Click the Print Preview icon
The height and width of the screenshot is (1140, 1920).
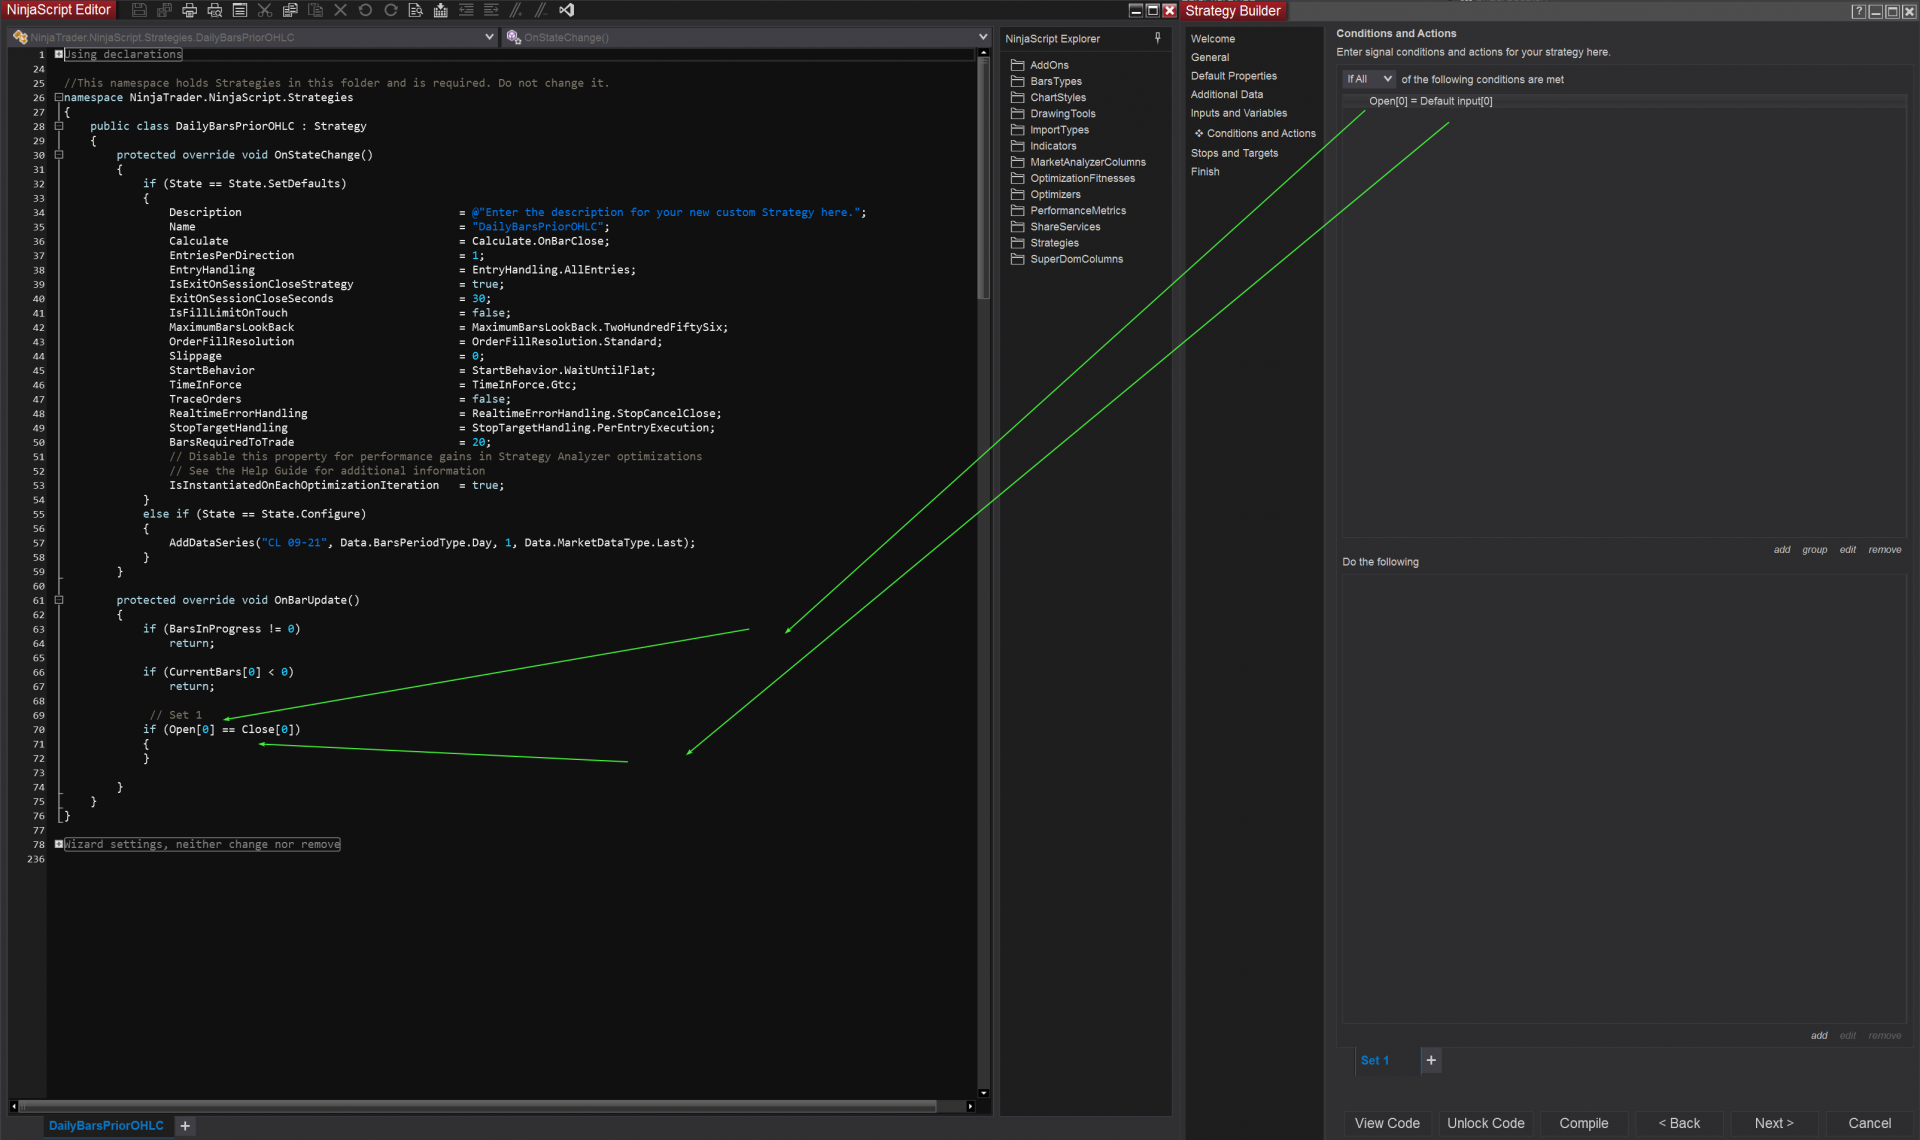click(214, 10)
